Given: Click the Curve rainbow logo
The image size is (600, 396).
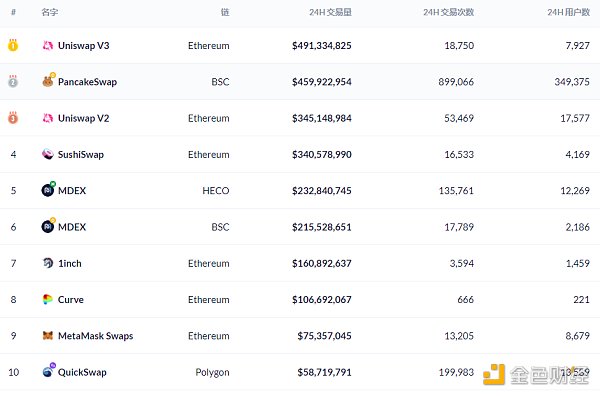Looking at the screenshot, I should click(x=47, y=299).
